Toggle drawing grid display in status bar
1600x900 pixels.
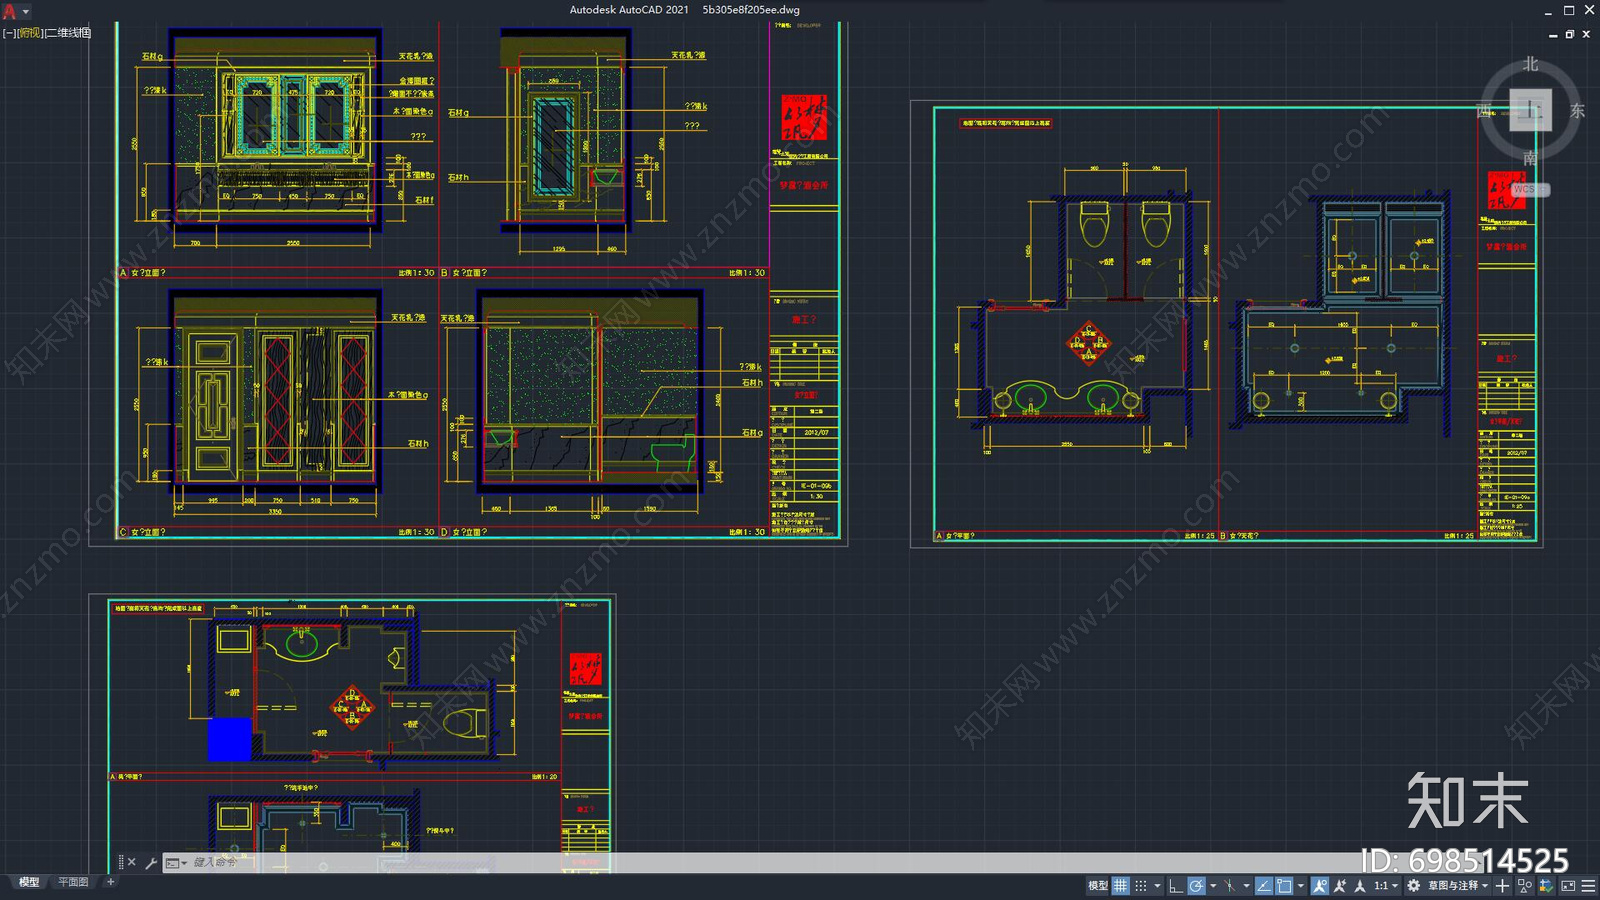1121,886
